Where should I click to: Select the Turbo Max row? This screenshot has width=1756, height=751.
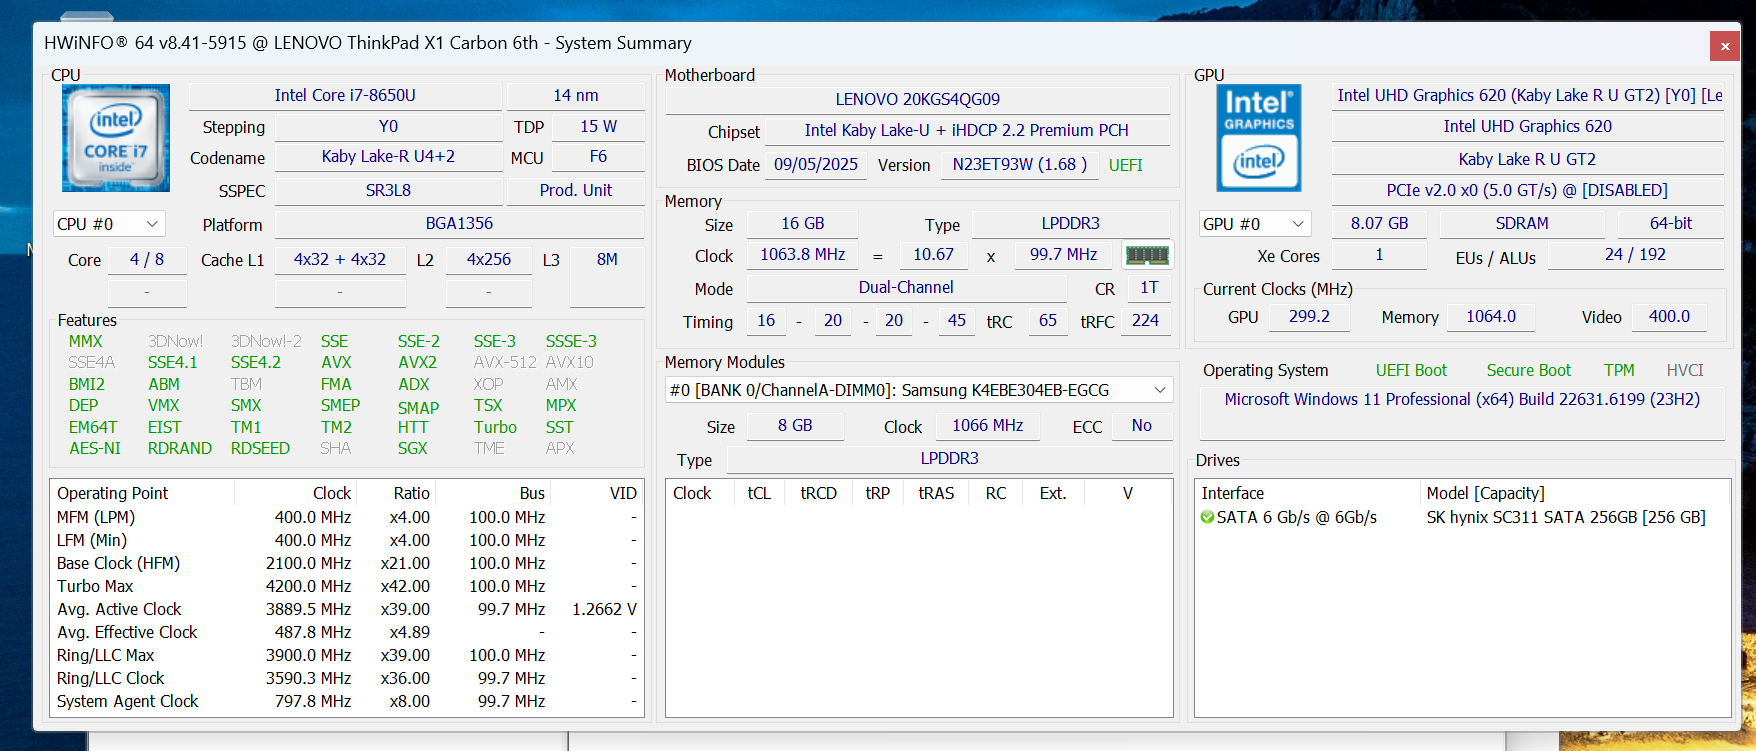(x=347, y=587)
